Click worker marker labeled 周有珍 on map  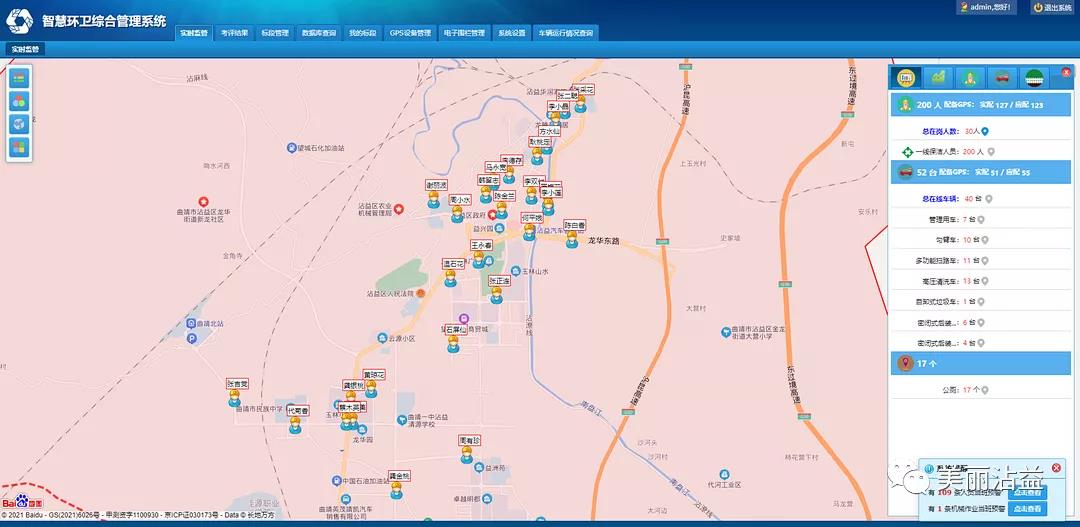(x=468, y=456)
